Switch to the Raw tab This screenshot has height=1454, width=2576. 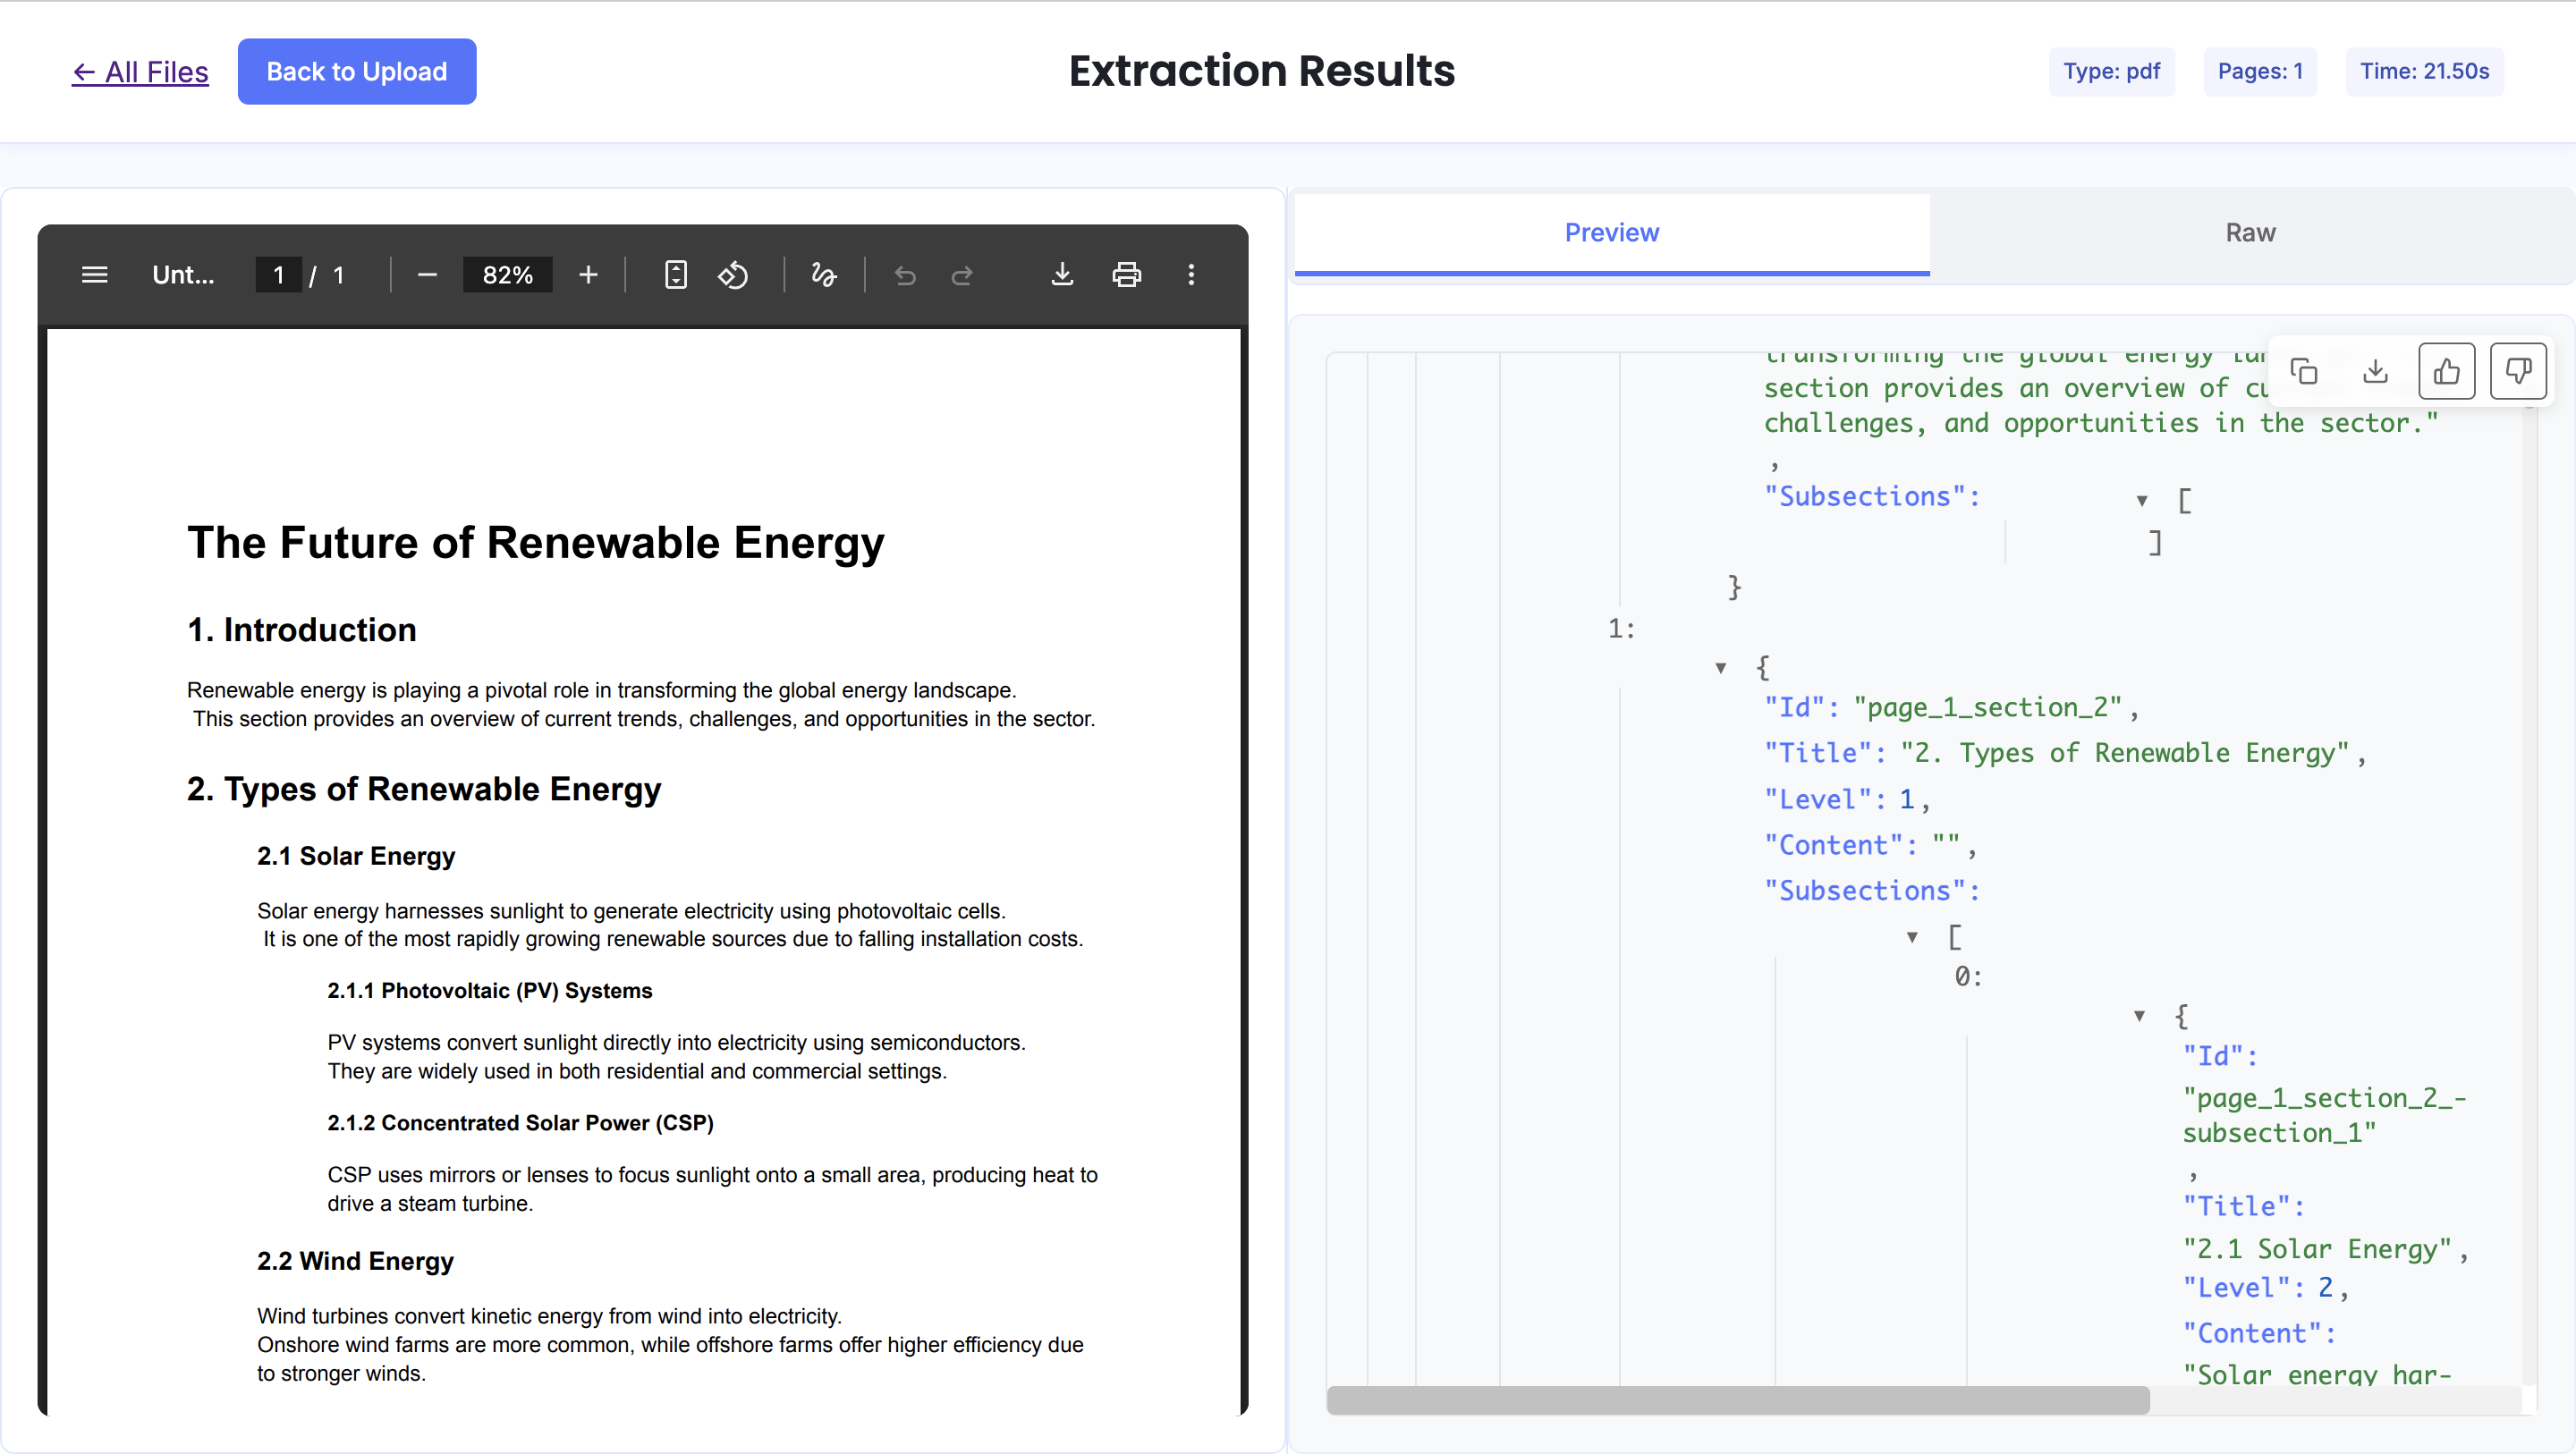click(x=2250, y=233)
